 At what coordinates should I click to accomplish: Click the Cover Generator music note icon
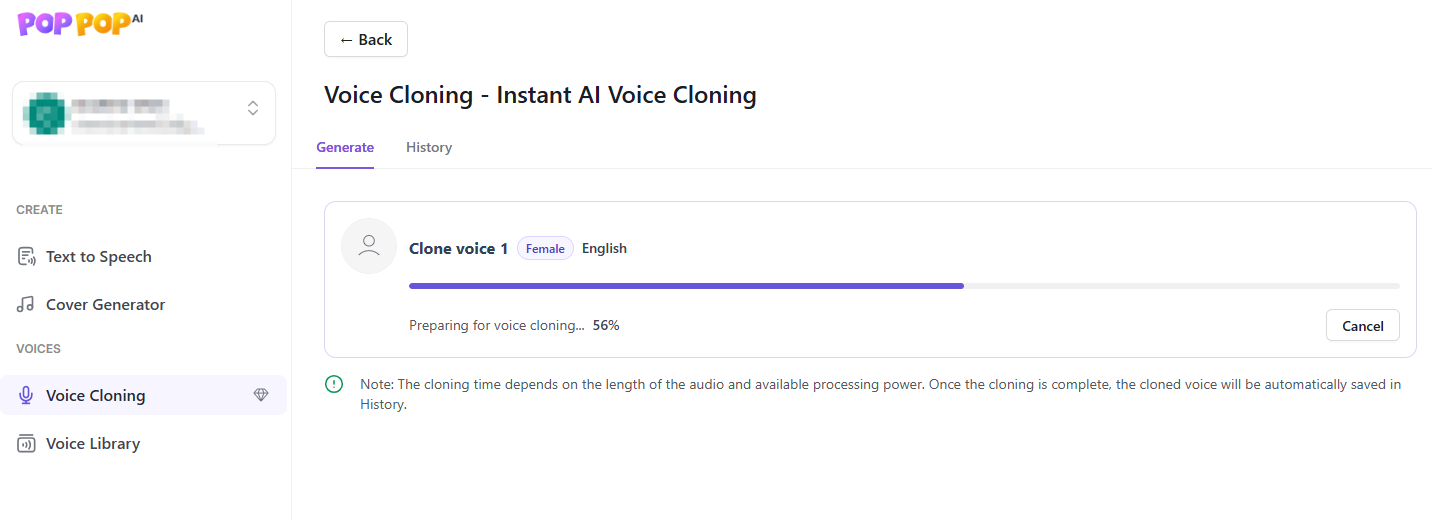[26, 305]
